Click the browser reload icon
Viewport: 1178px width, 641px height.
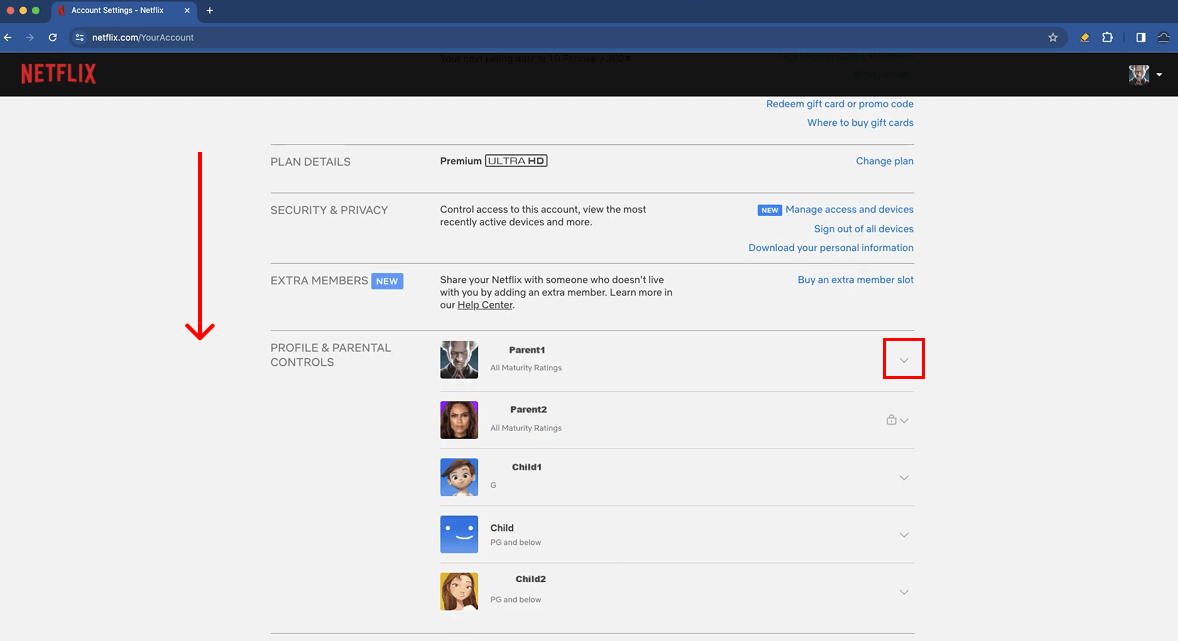52,37
